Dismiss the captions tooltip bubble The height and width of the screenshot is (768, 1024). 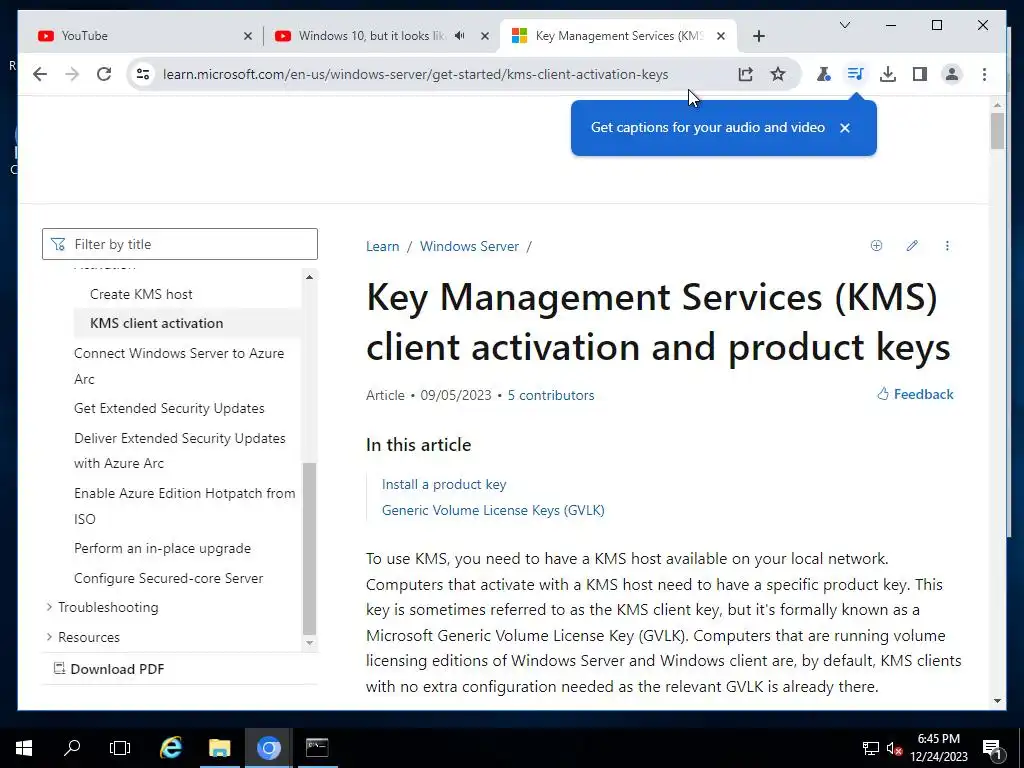[844, 128]
